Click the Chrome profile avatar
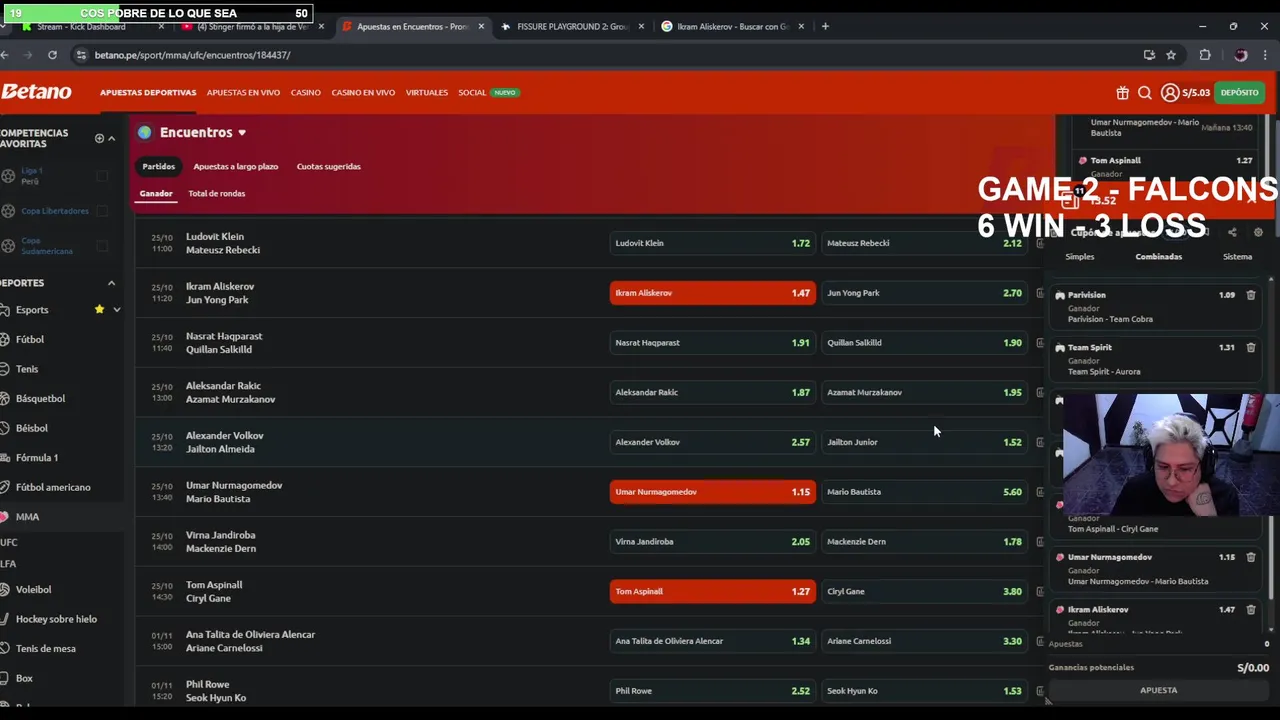The image size is (1280, 720). 1241,55
